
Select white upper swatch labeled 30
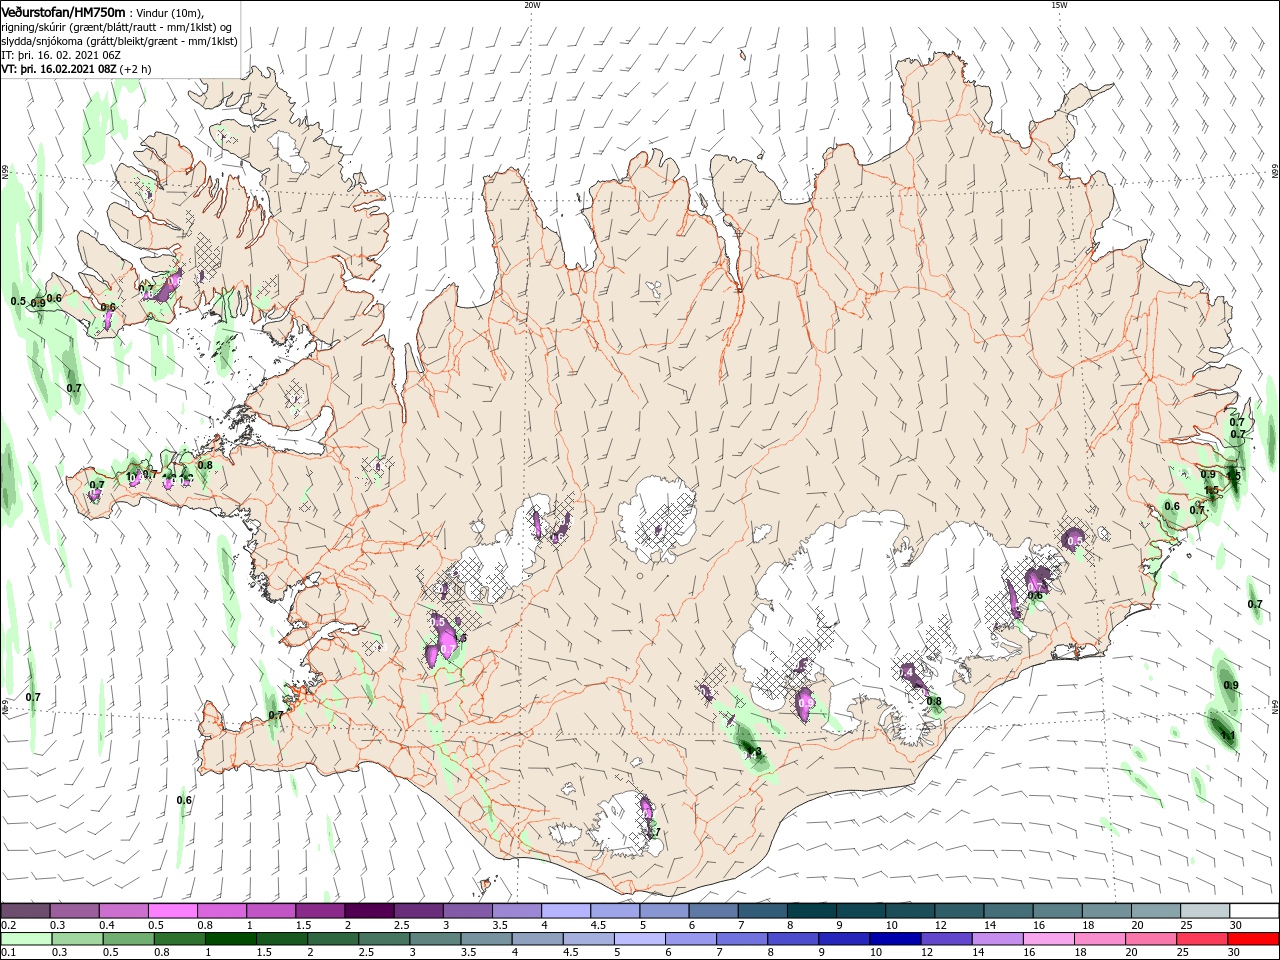click(1255, 911)
